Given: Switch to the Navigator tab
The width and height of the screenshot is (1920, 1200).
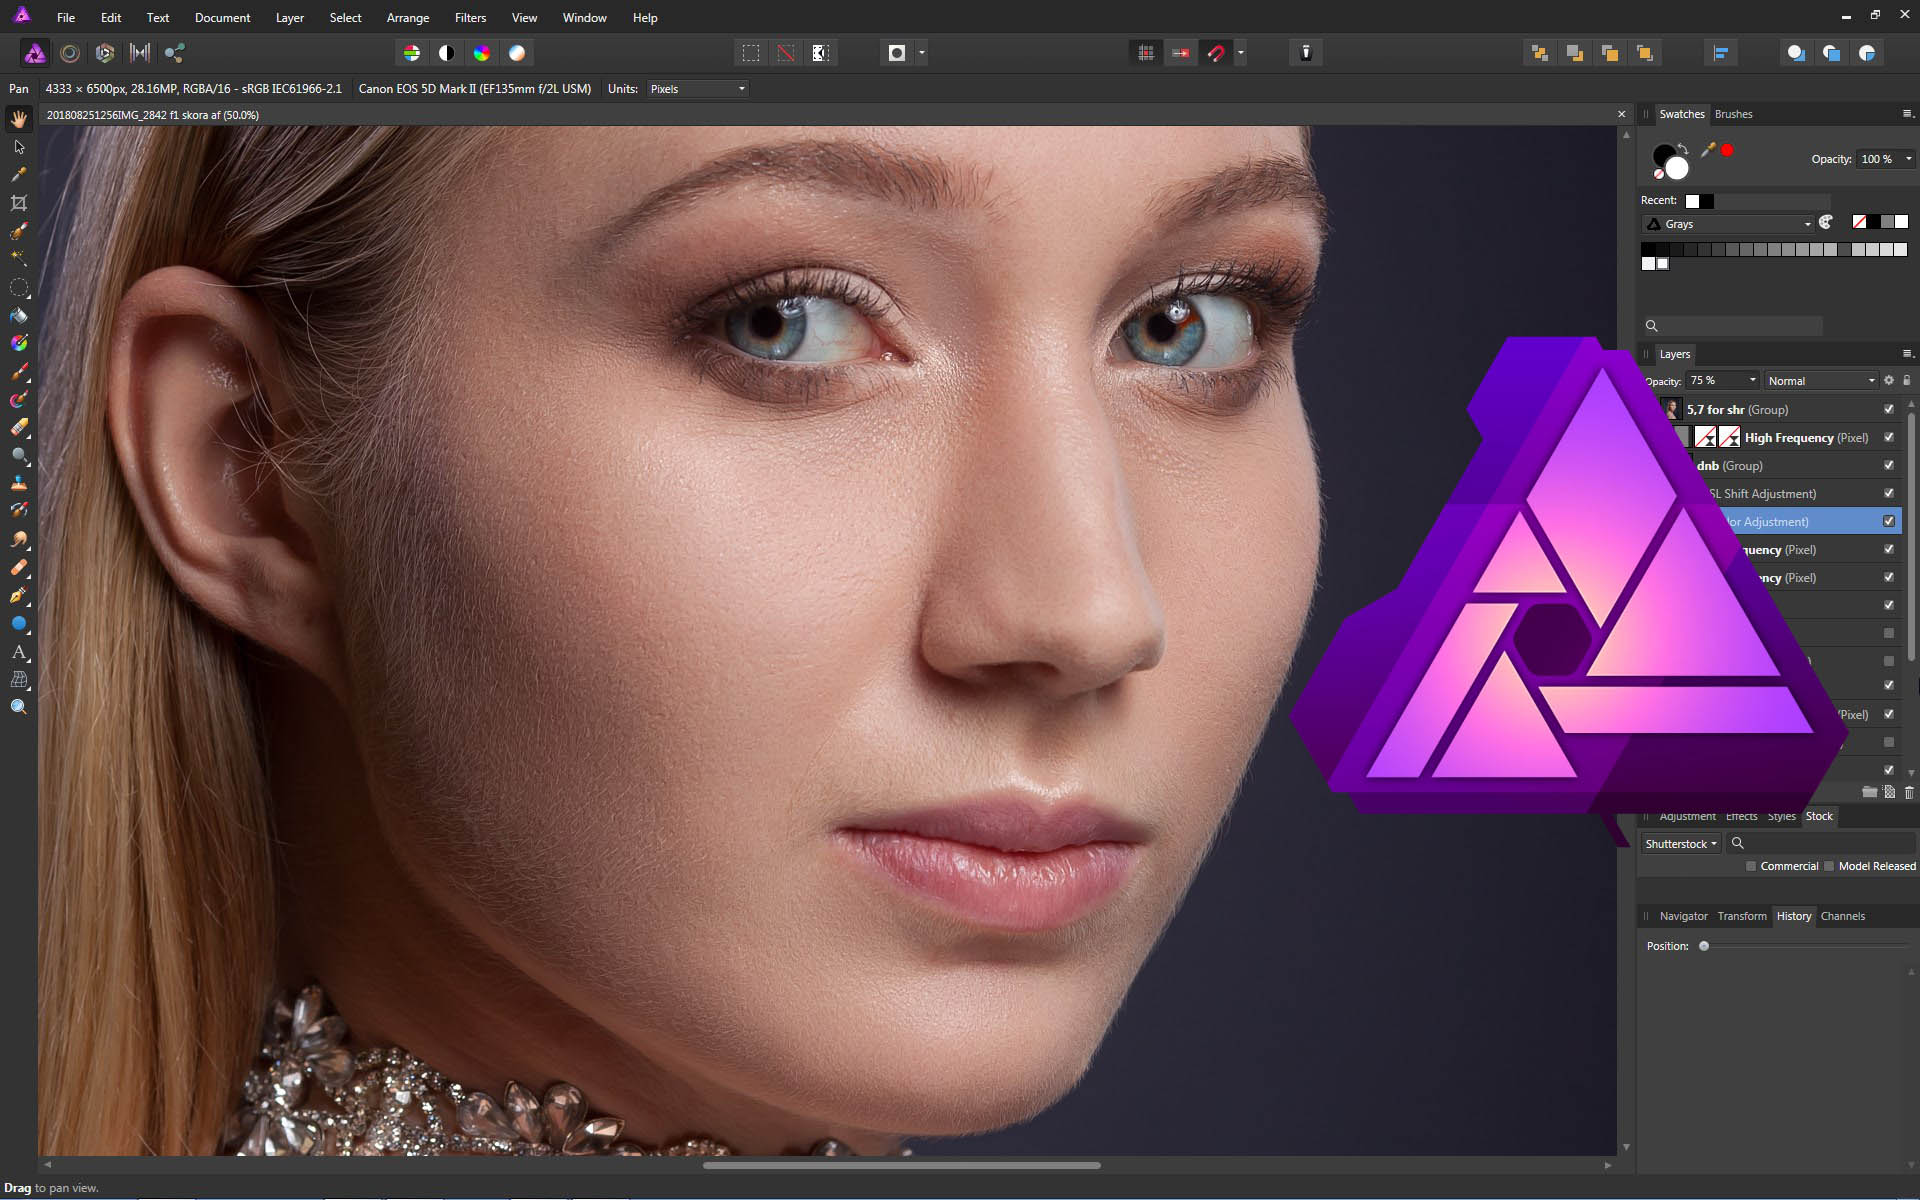Looking at the screenshot, I should [1684, 916].
